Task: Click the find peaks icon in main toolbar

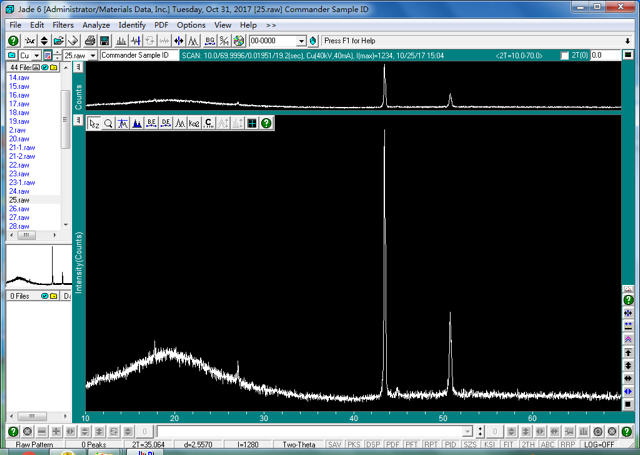Action: pyautogui.click(x=121, y=41)
